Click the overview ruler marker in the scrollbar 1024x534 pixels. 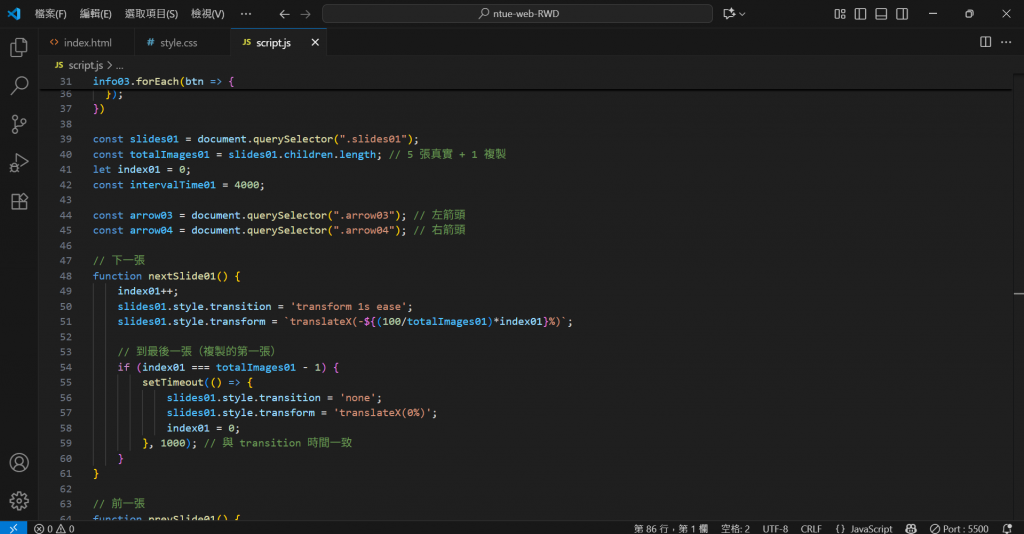pyautogui.click(x=1018, y=294)
